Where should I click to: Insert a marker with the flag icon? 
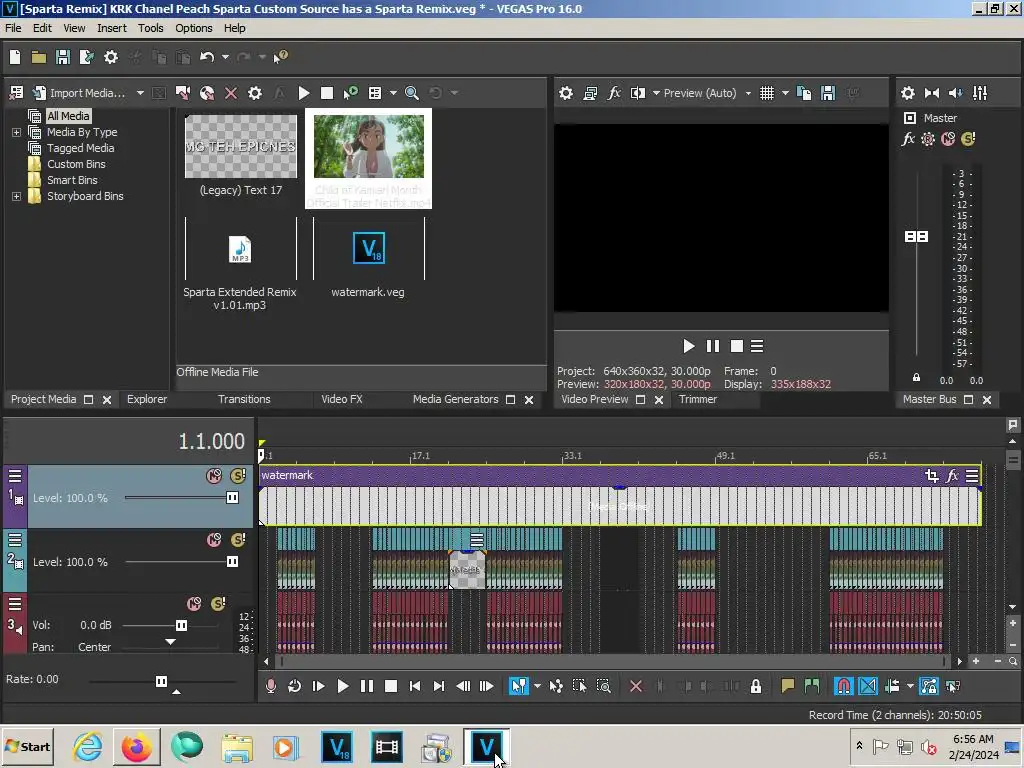[788, 686]
